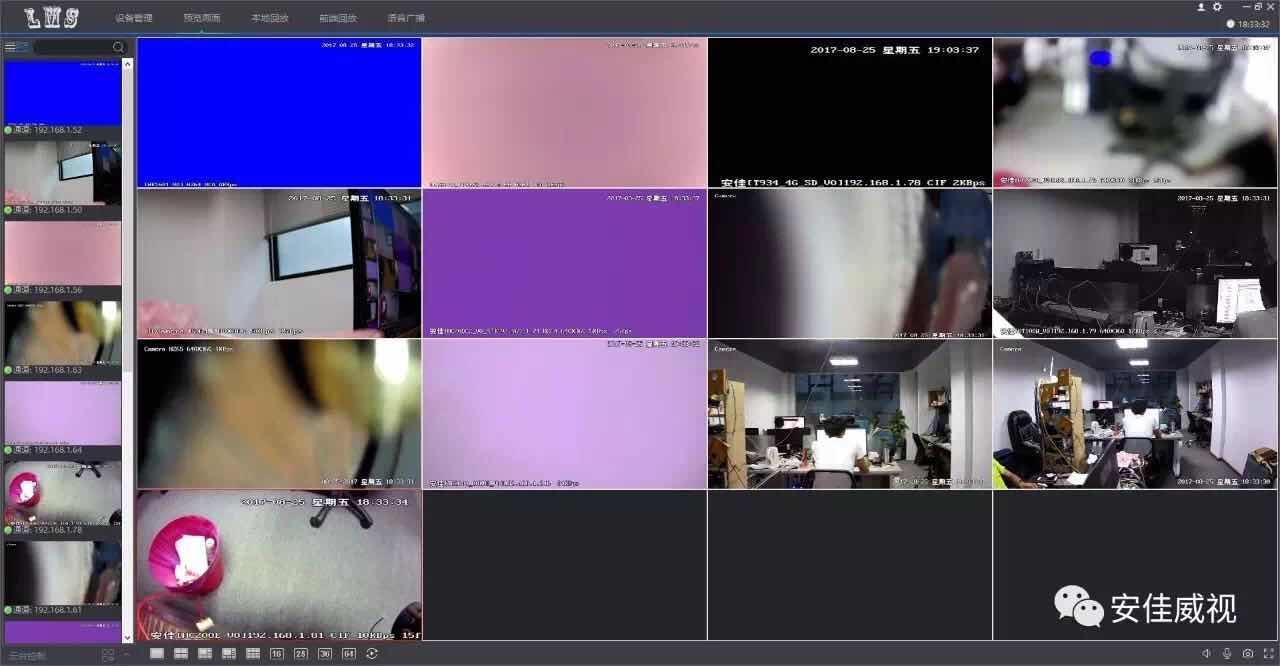Open the 设备管理 tab
This screenshot has height=666, width=1280.
click(x=133, y=18)
